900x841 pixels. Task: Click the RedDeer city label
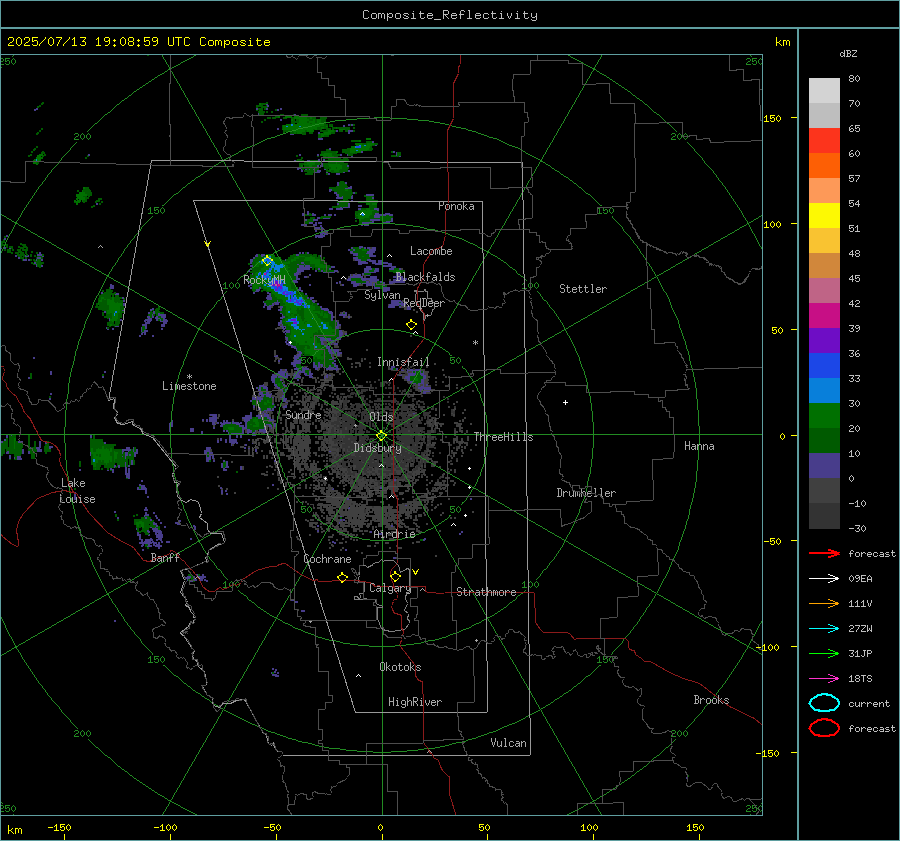point(424,303)
